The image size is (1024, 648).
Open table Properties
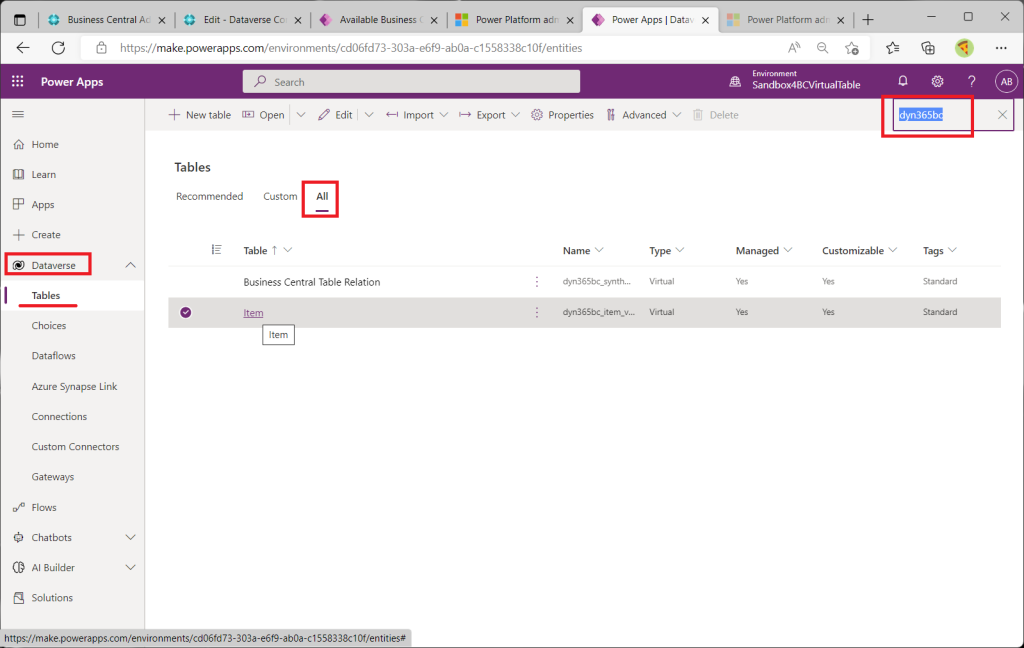coord(562,115)
